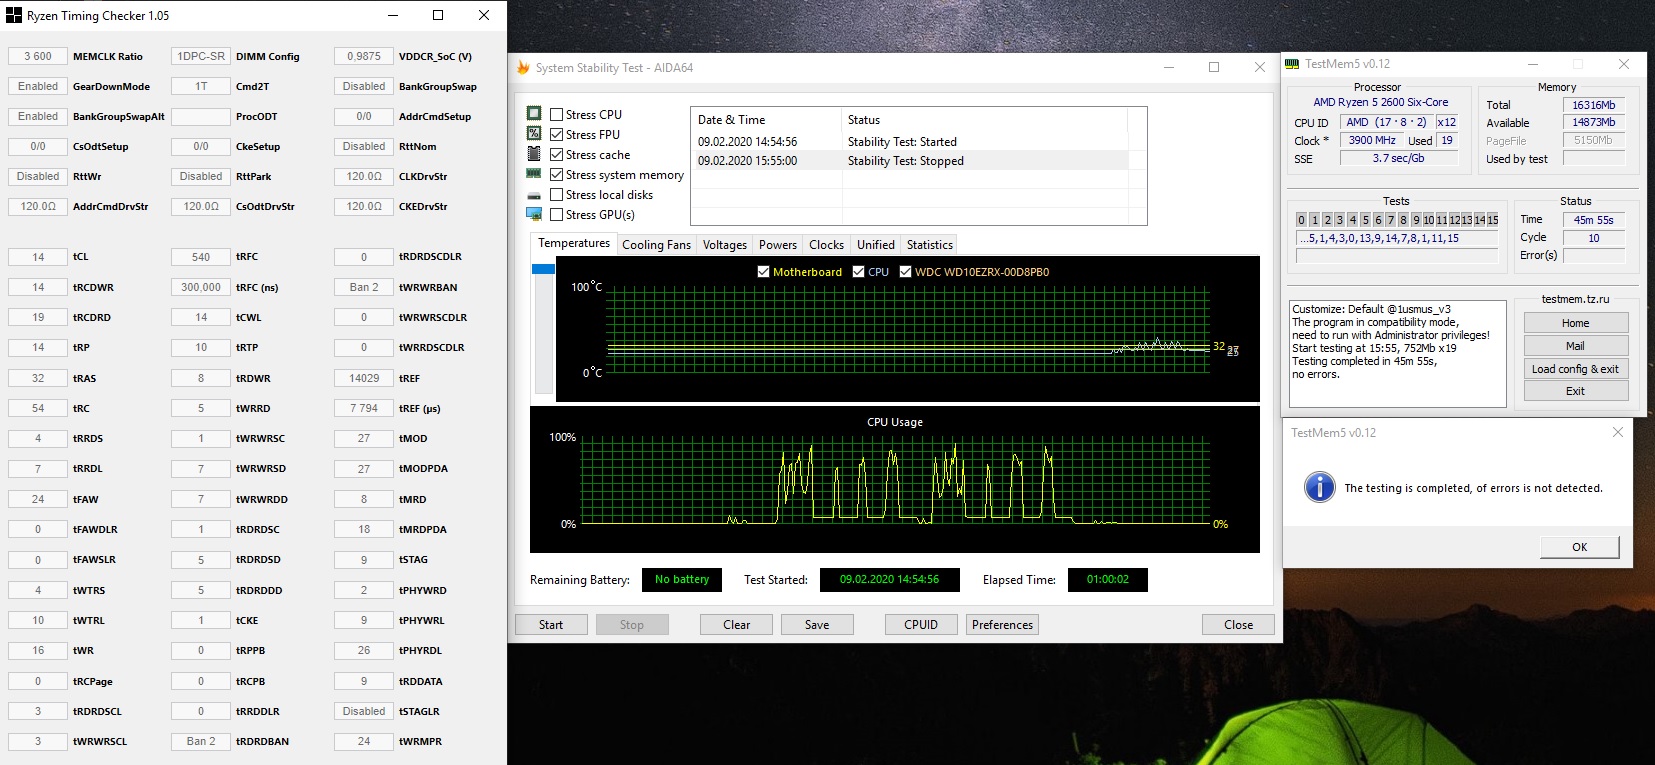The height and width of the screenshot is (765, 1655).
Task: Uncheck Stress system memory
Action: pyautogui.click(x=557, y=174)
